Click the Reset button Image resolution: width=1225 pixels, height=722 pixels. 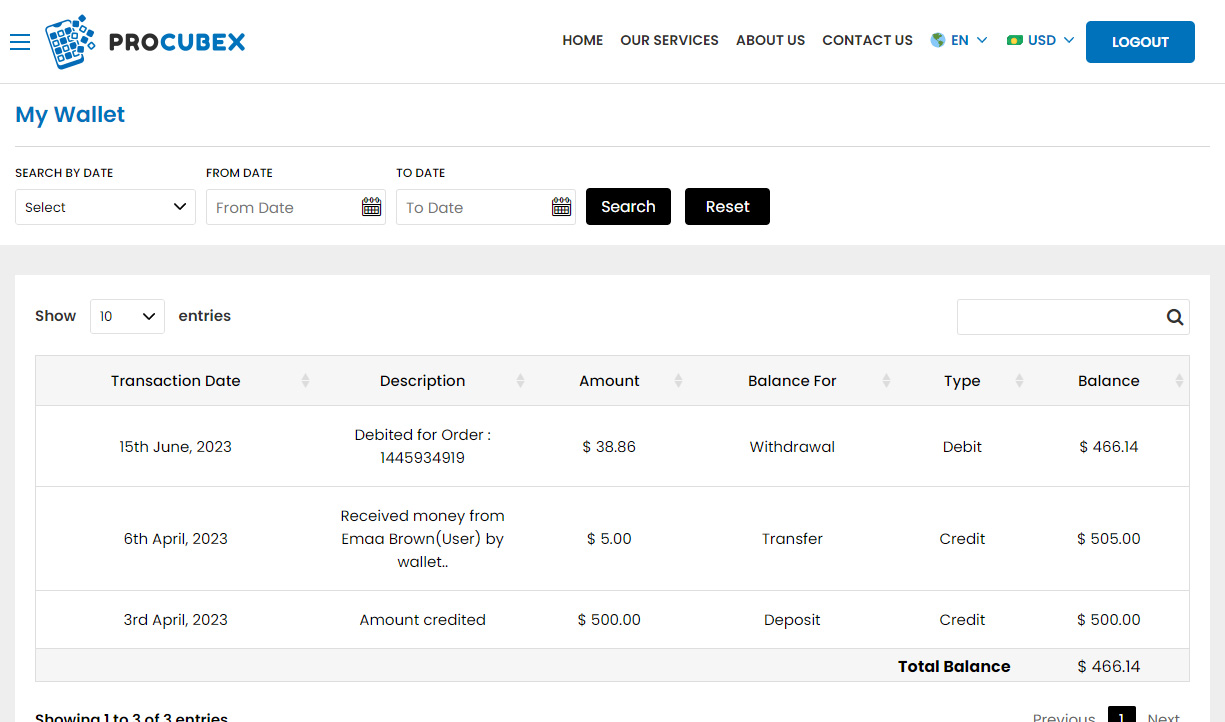point(727,207)
